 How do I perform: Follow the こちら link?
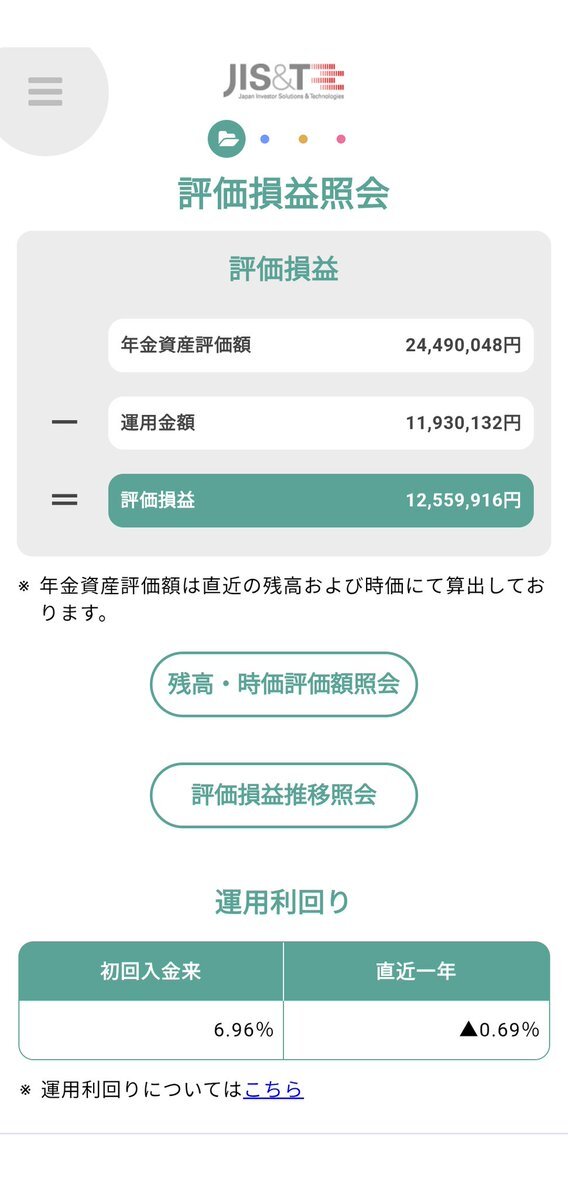[274, 1090]
